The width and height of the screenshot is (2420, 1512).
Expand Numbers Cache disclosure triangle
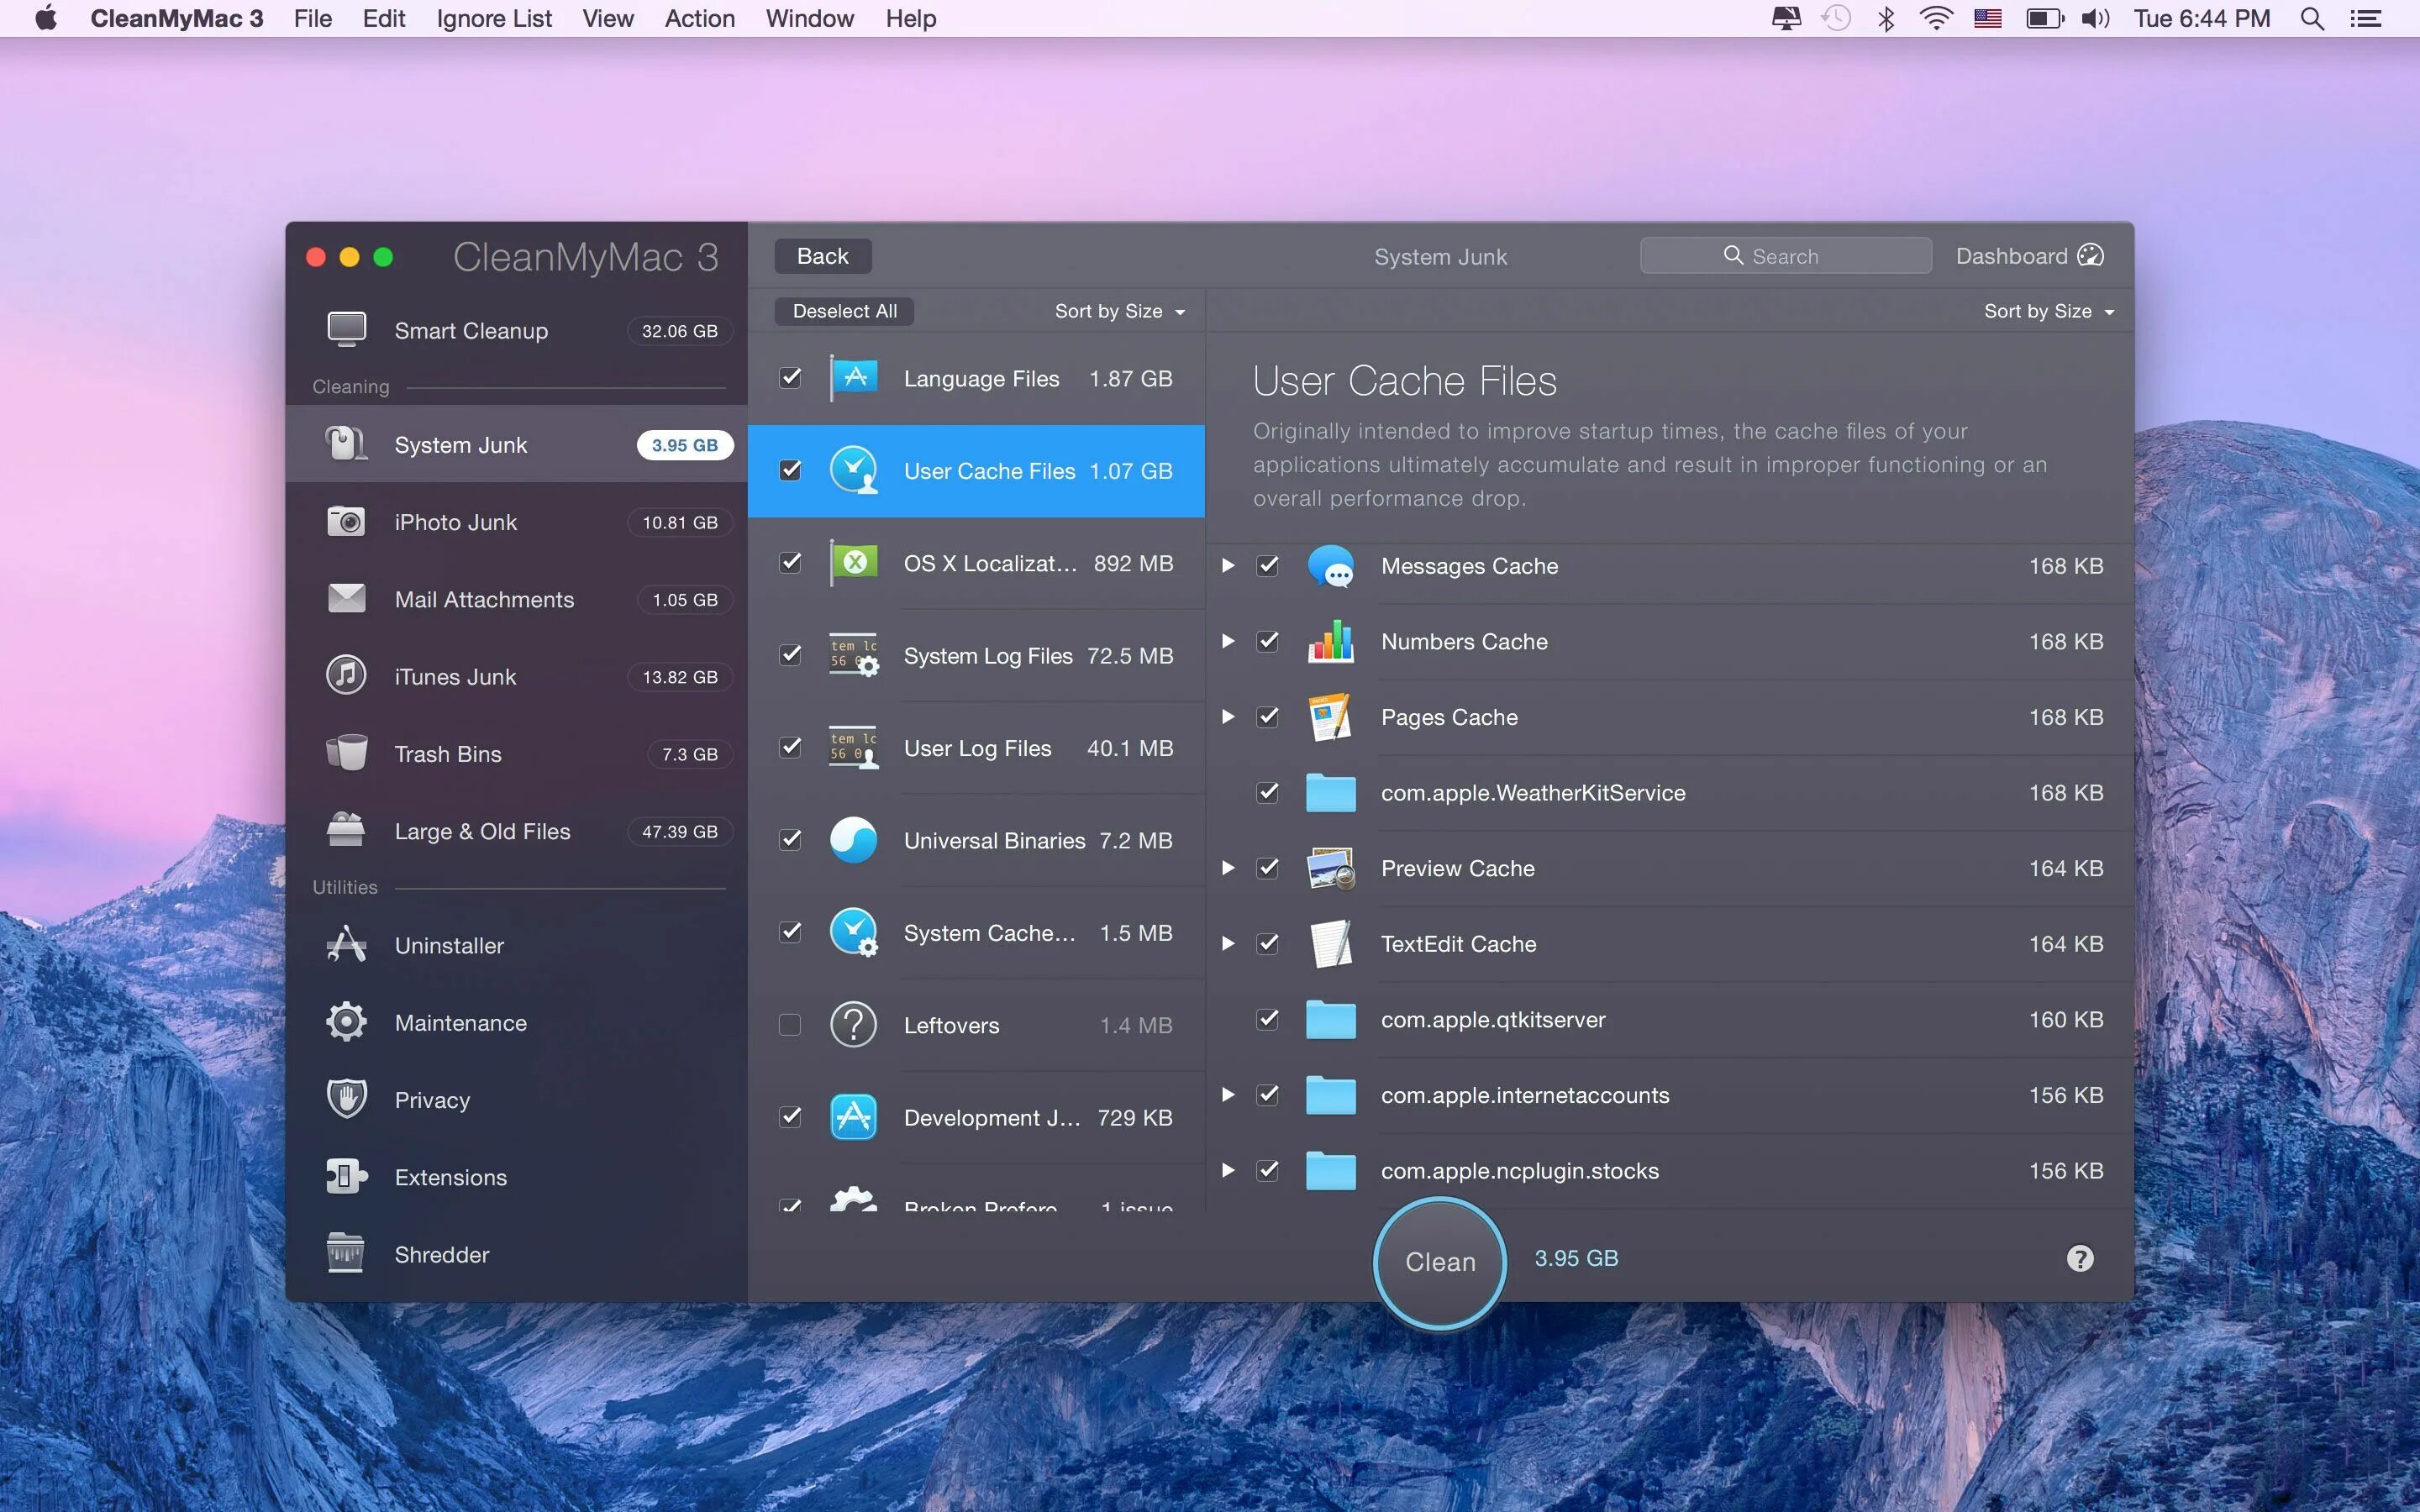[x=1228, y=641]
